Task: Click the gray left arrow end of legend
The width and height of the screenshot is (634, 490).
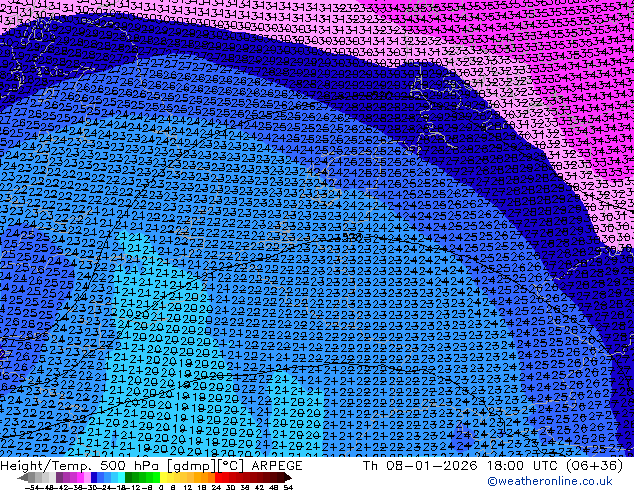Action: click(23, 477)
